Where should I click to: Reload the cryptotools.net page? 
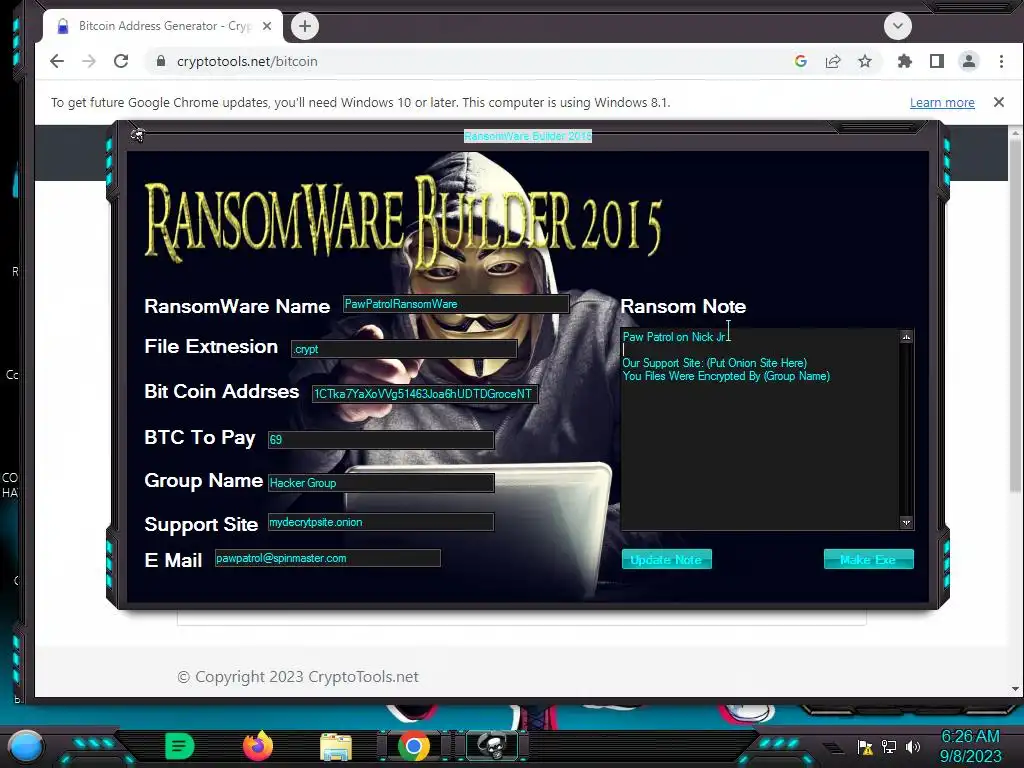pos(121,61)
